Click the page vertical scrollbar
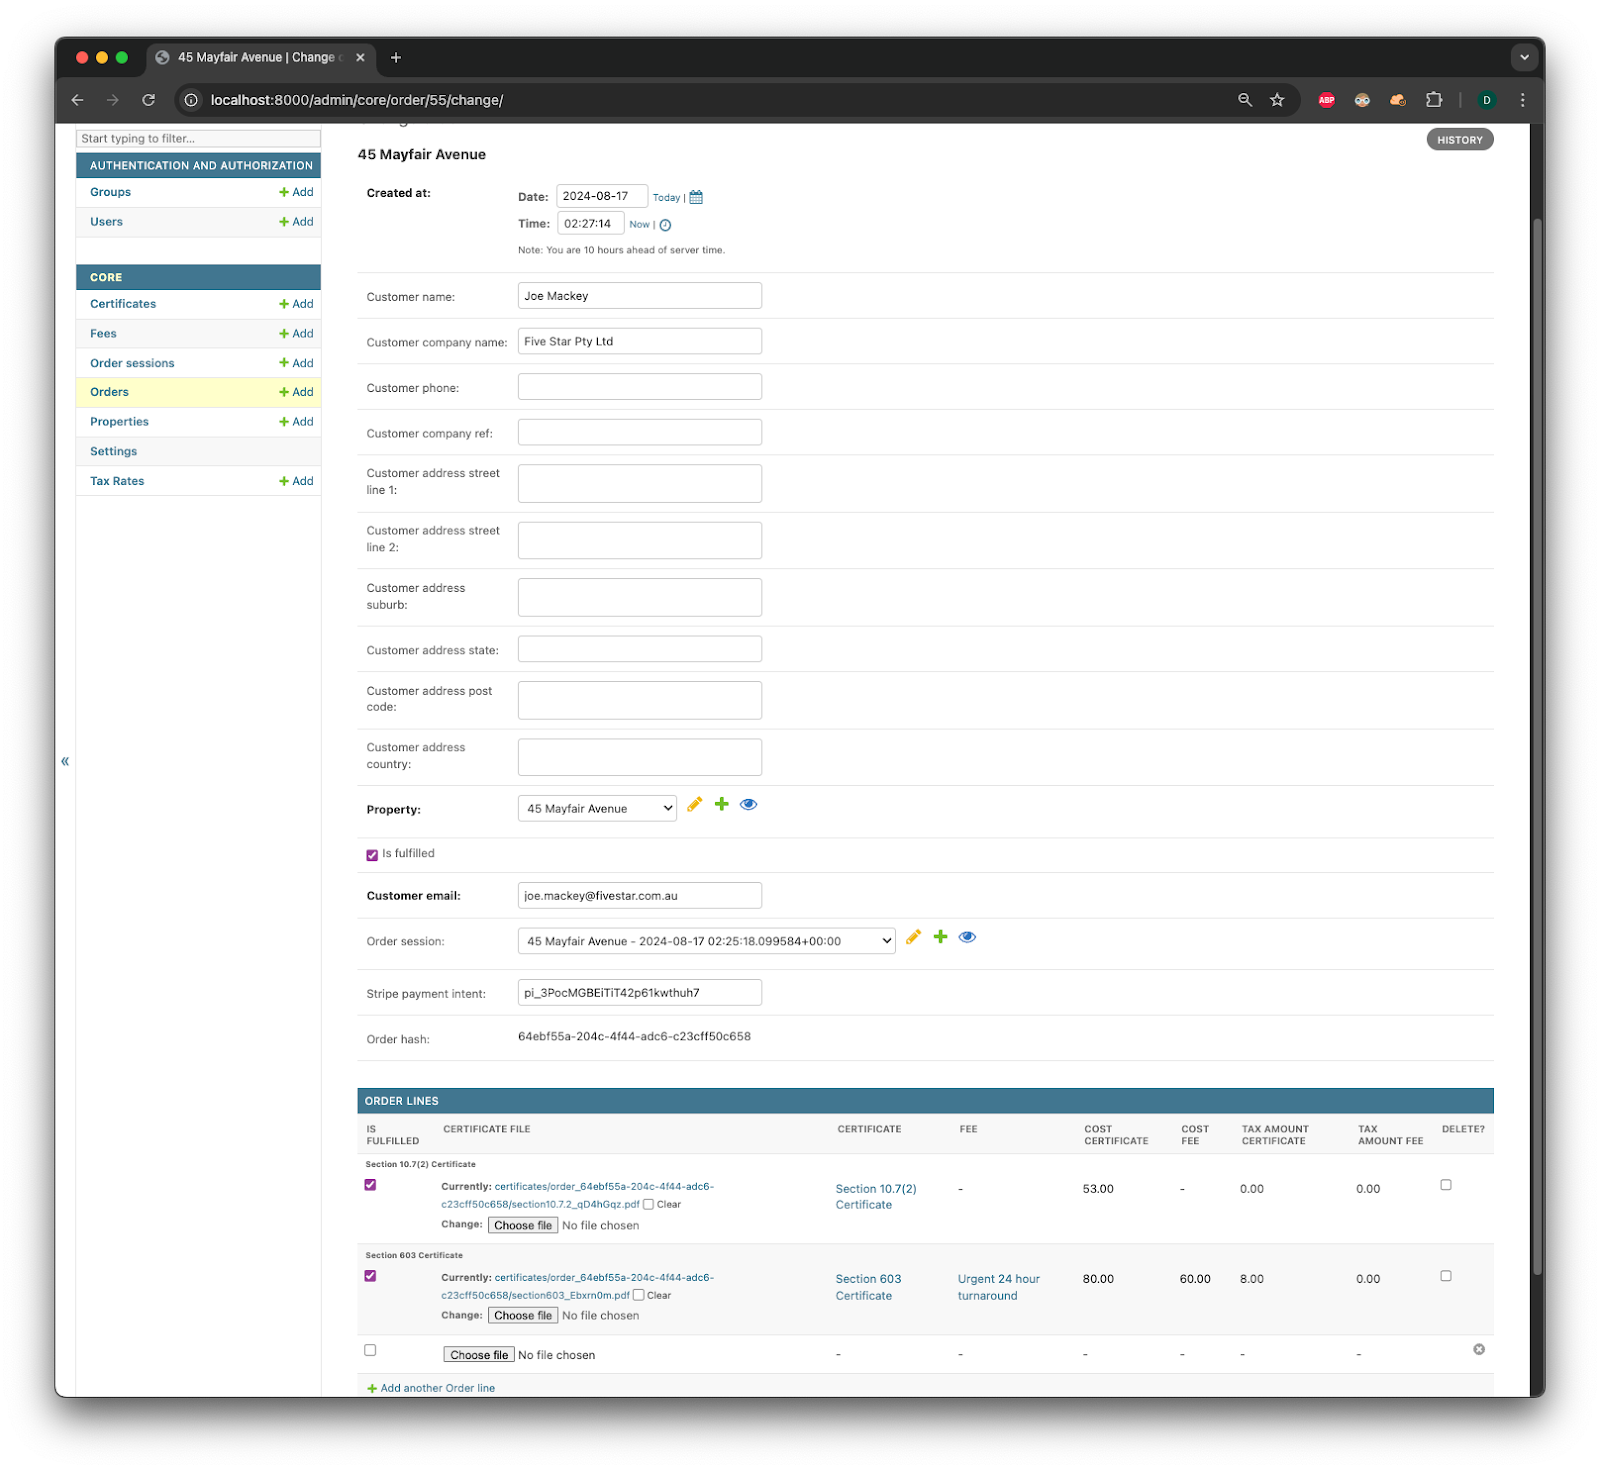The height and width of the screenshot is (1470, 1600). click(x=1538, y=745)
